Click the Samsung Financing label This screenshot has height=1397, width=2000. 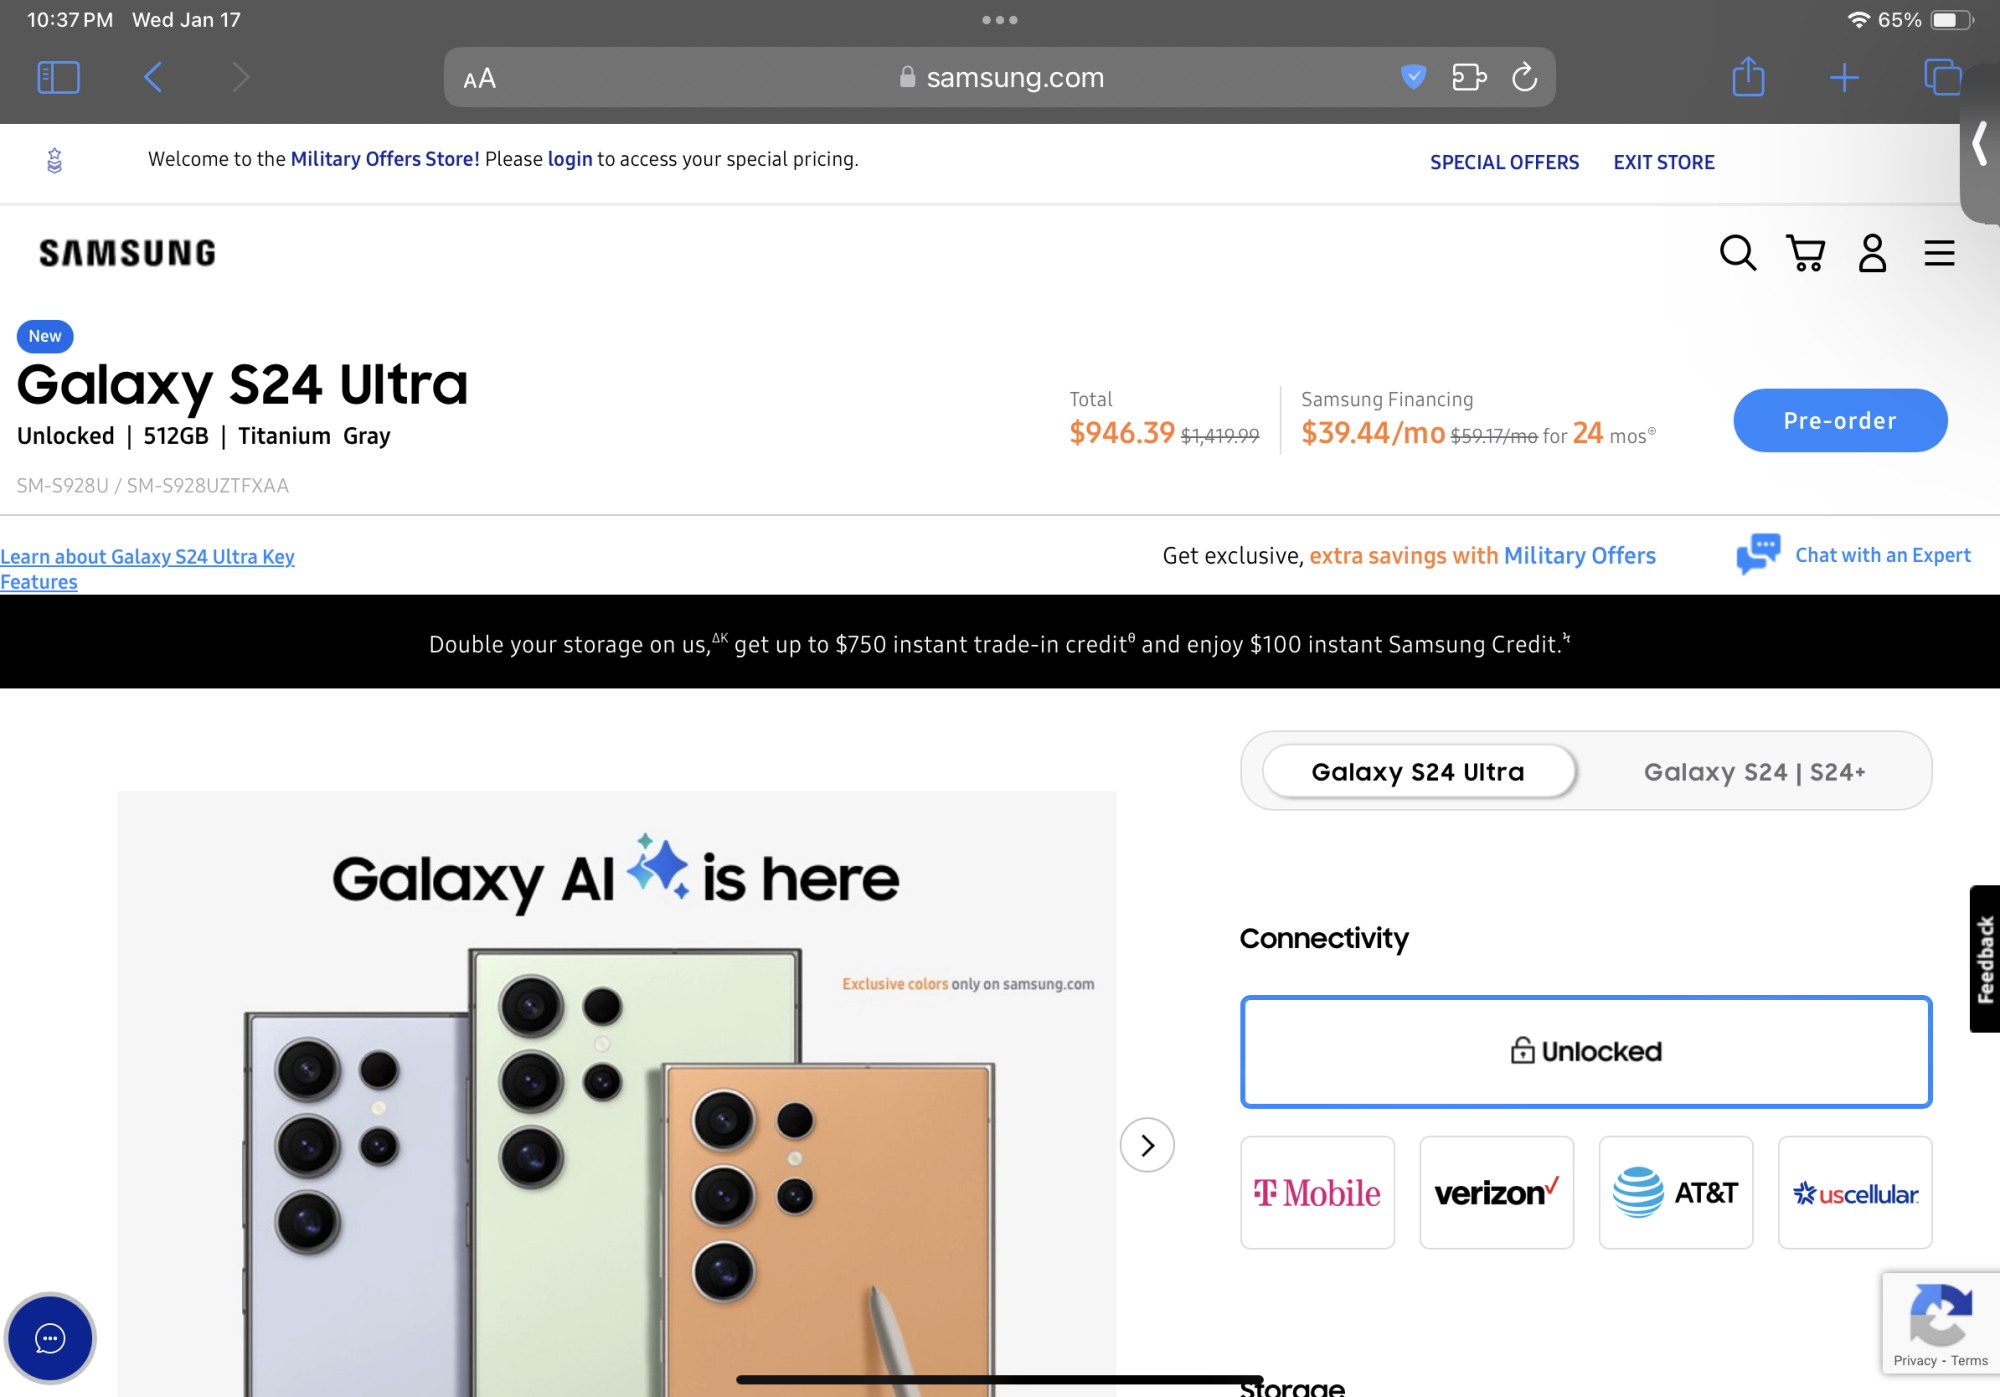(x=1387, y=399)
